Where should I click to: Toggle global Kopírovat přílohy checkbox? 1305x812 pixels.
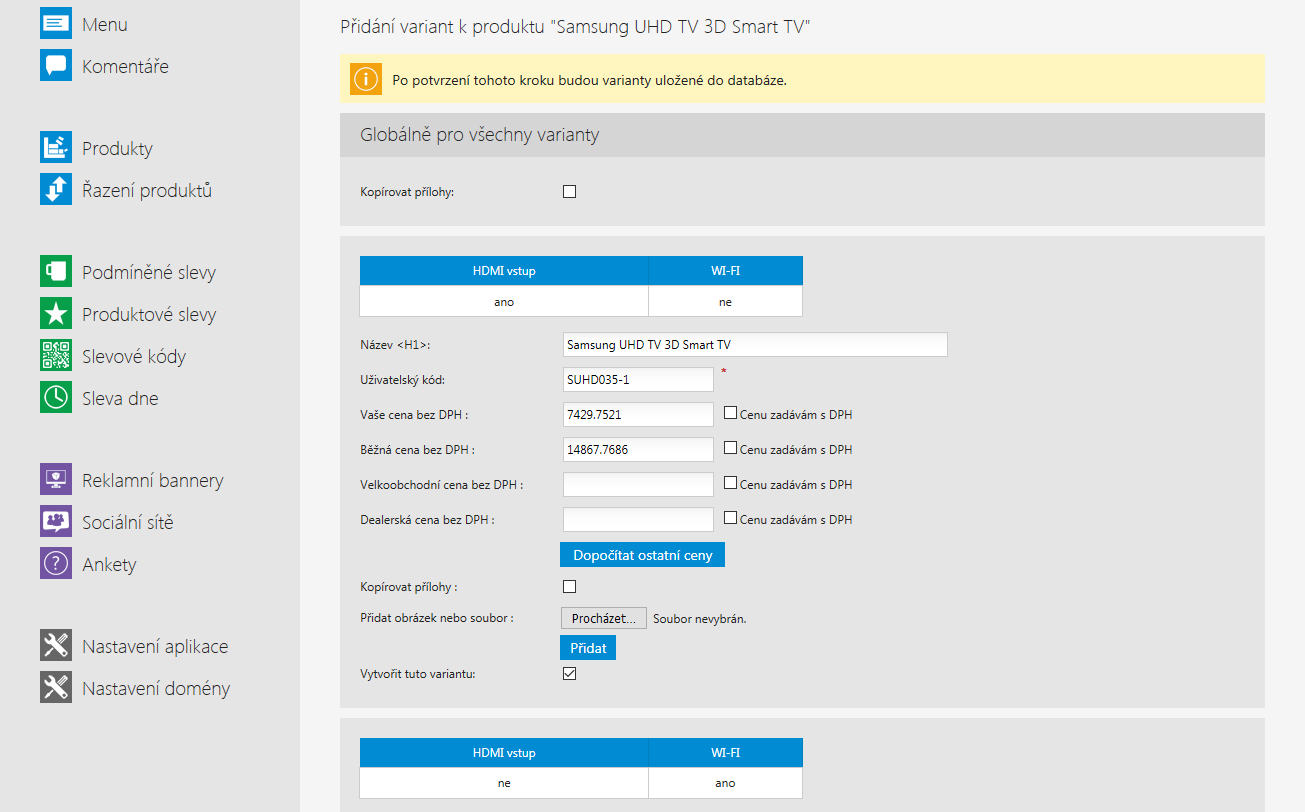(570, 191)
